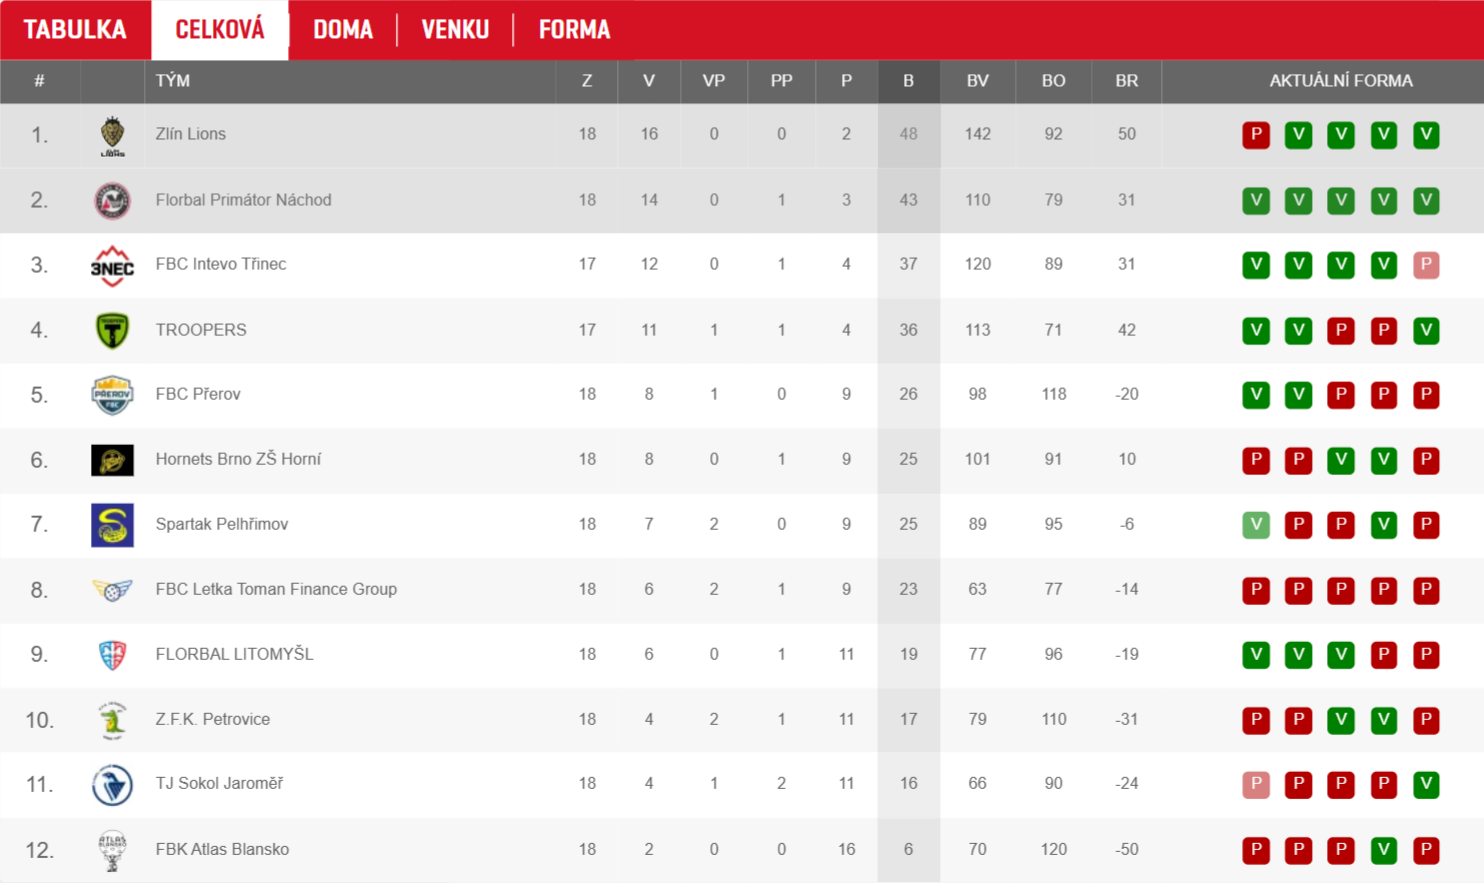Sort table by BV column header

pos(977,81)
